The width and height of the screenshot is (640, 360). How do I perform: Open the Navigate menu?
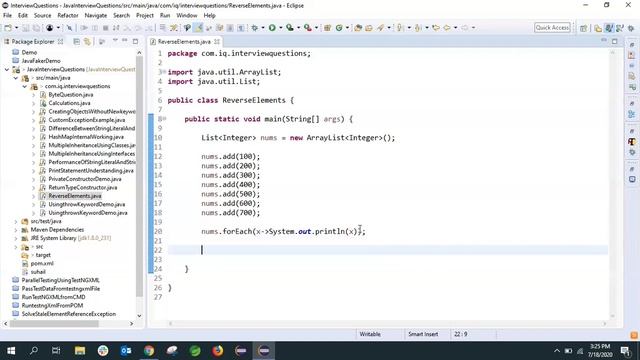pyautogui.click(x=96, y=16)
